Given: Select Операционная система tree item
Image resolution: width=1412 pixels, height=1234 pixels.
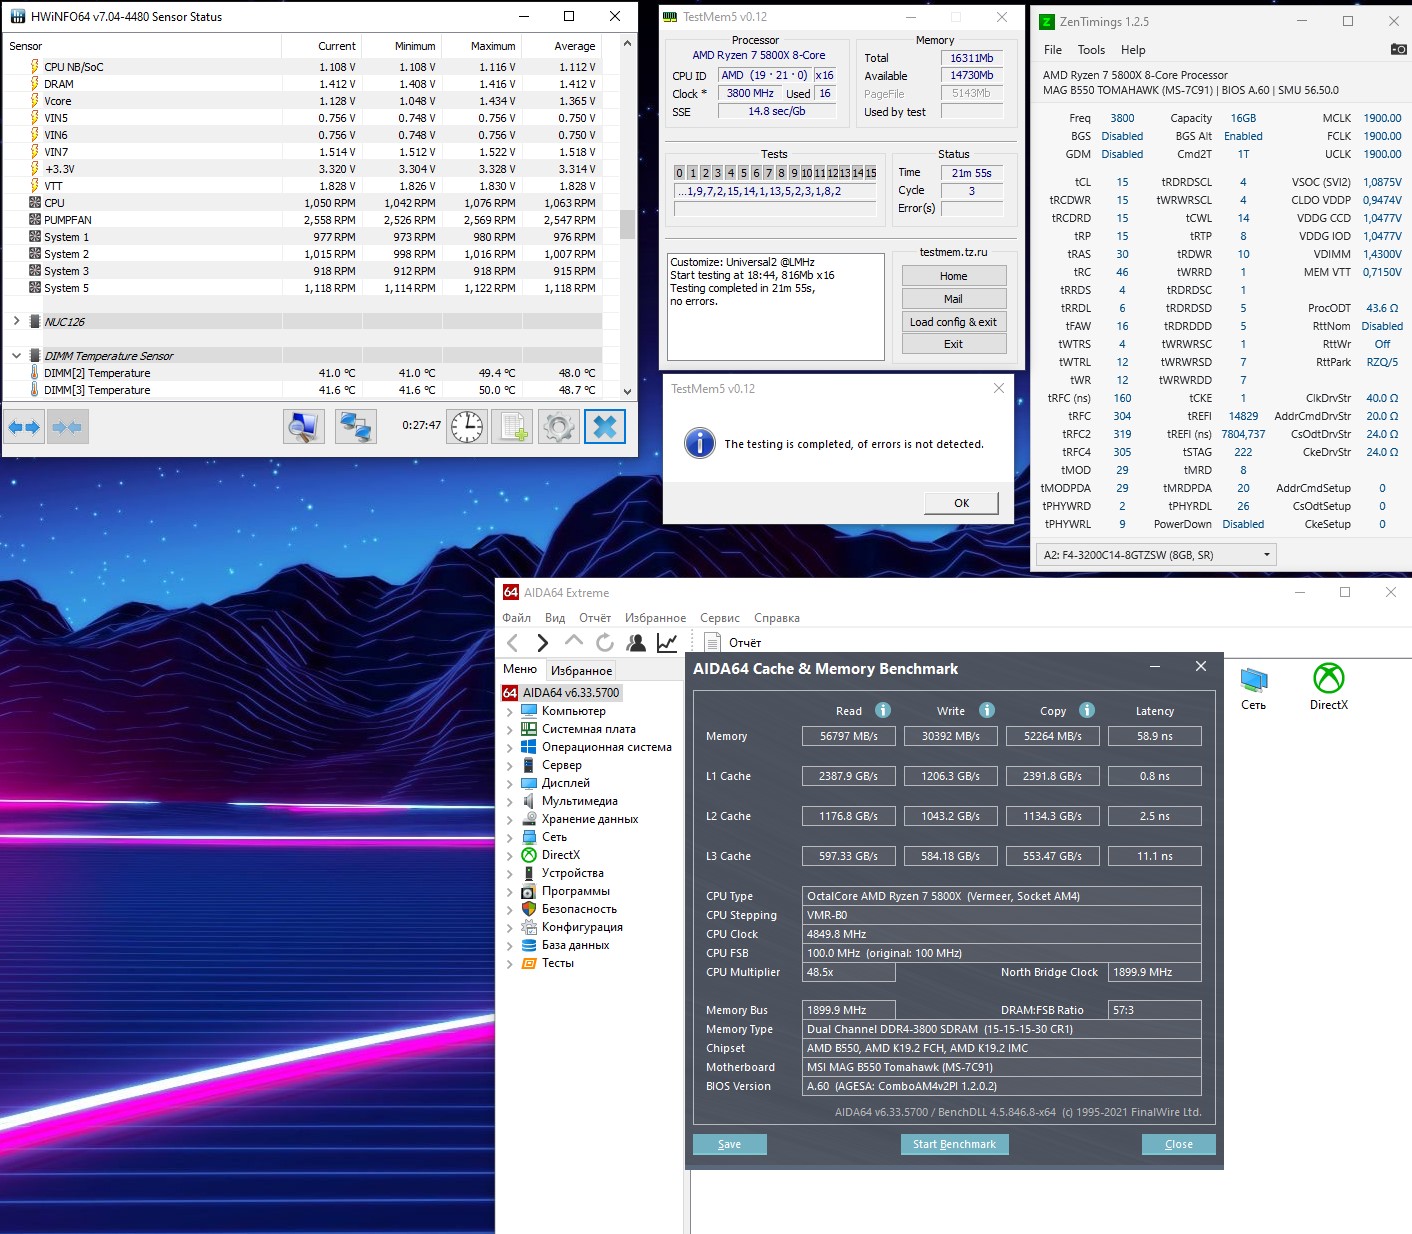Looking at the screenshot, I should pyautogui.click(x=606, y=747).
